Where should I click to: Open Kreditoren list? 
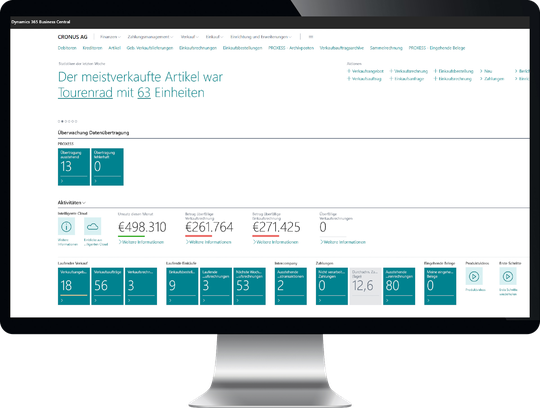coord(93,48)
